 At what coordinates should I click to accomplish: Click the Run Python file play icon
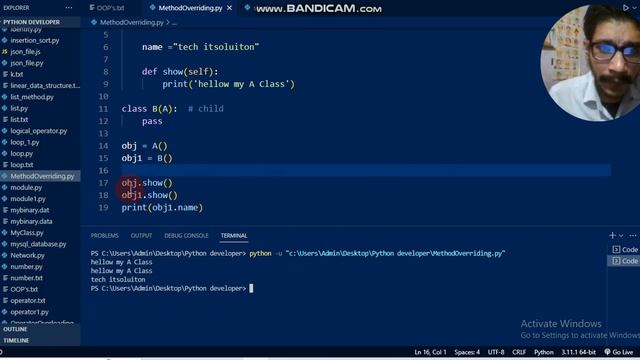coord(626,7)
